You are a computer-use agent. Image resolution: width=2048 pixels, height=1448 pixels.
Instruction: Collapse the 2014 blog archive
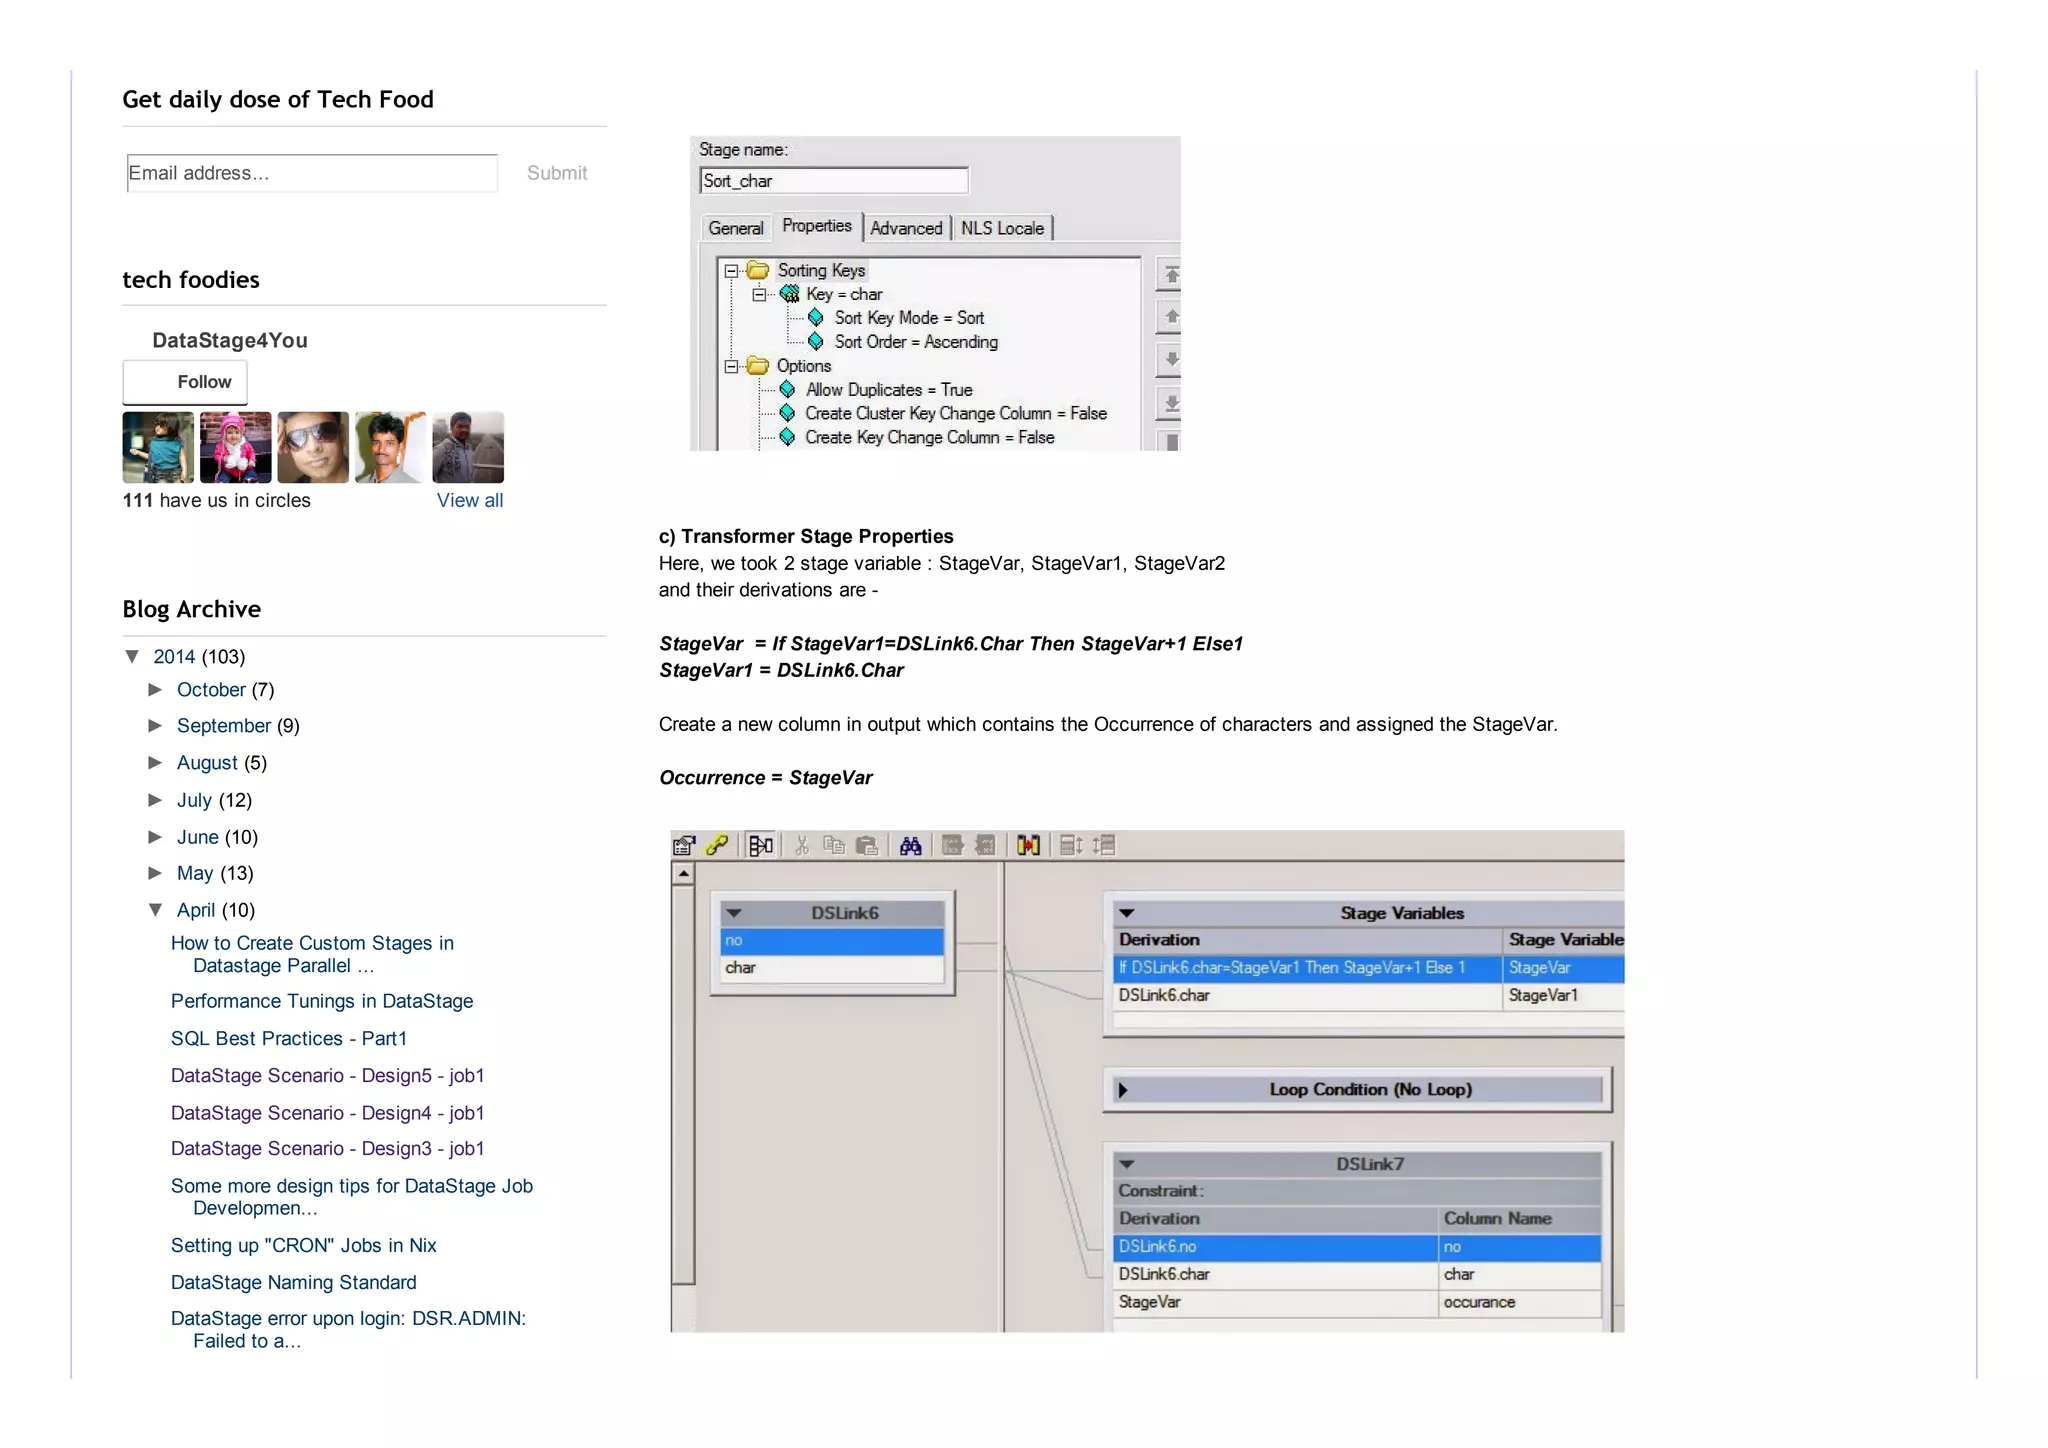tap(132, 657)
